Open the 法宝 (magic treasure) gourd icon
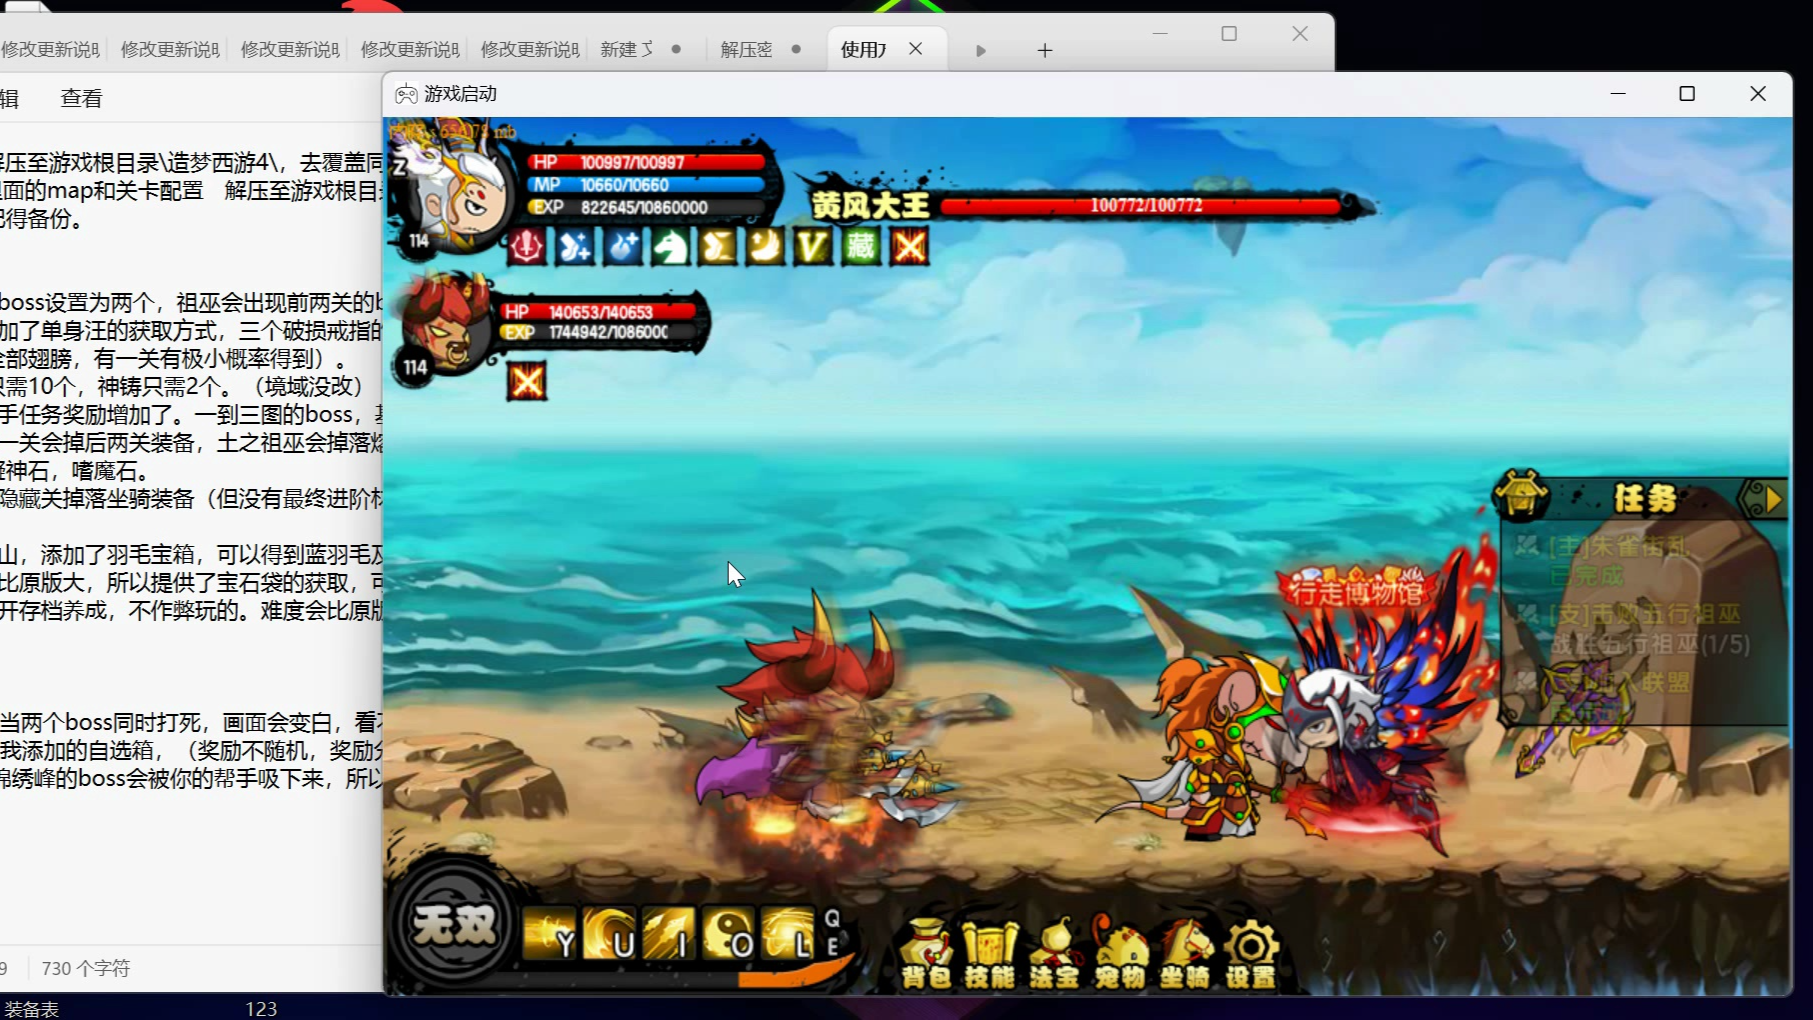Image resolution: width=1813 pixels, height=1020 pixels. point(1054,954)
